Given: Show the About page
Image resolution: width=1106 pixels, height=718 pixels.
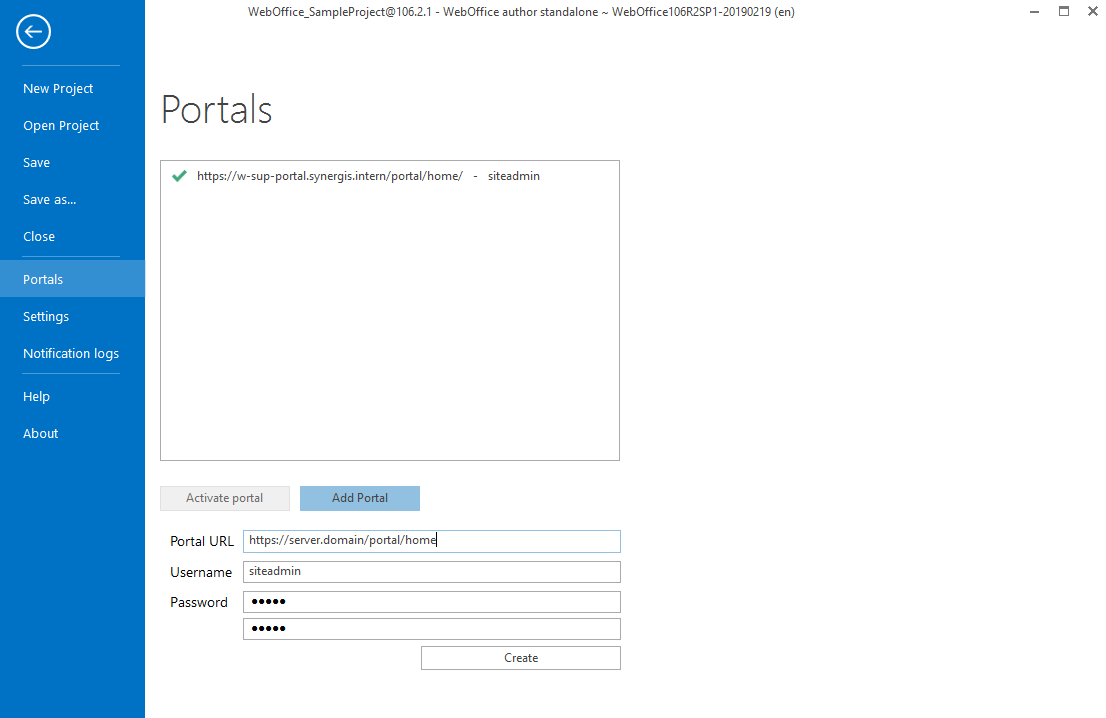Looking at the screenshot, I should [x=40, y=433].
